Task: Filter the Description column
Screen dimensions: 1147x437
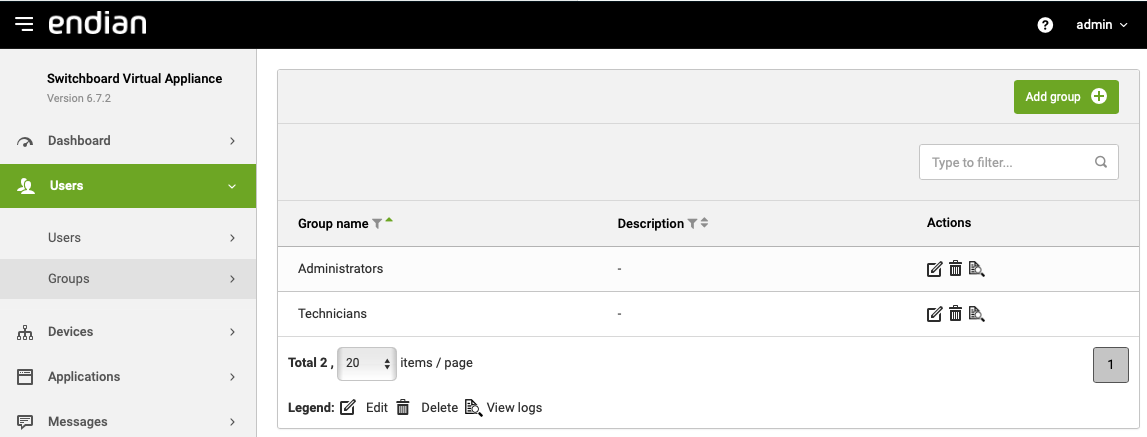Action: pyautogui.click(x=692, y=224)
